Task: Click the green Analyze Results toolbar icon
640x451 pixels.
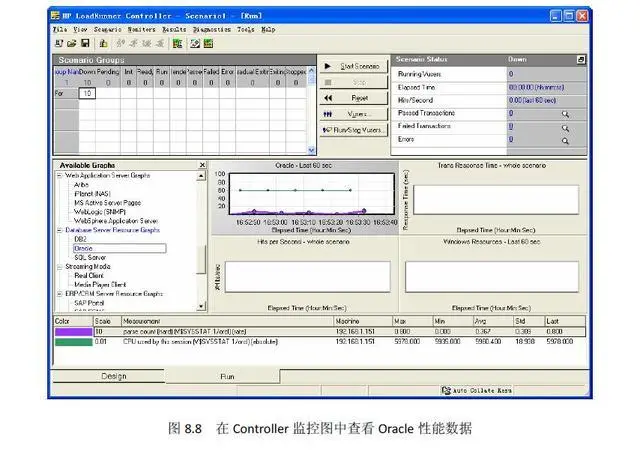Action: [178, 43]
